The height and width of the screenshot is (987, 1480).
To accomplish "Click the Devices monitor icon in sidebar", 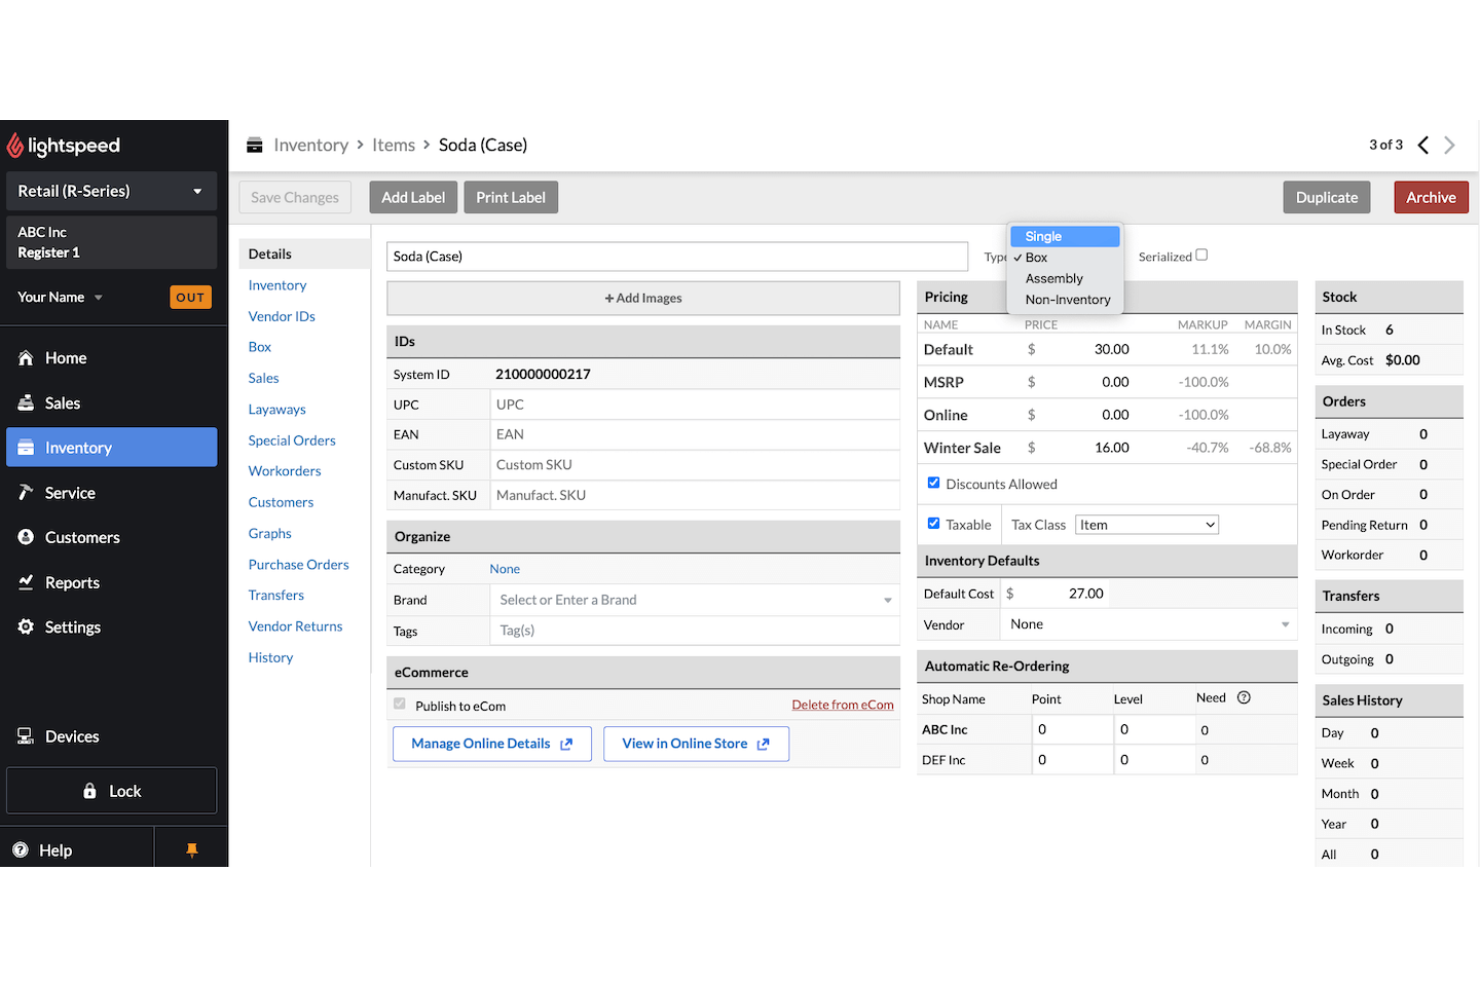I will click(26, 736).
